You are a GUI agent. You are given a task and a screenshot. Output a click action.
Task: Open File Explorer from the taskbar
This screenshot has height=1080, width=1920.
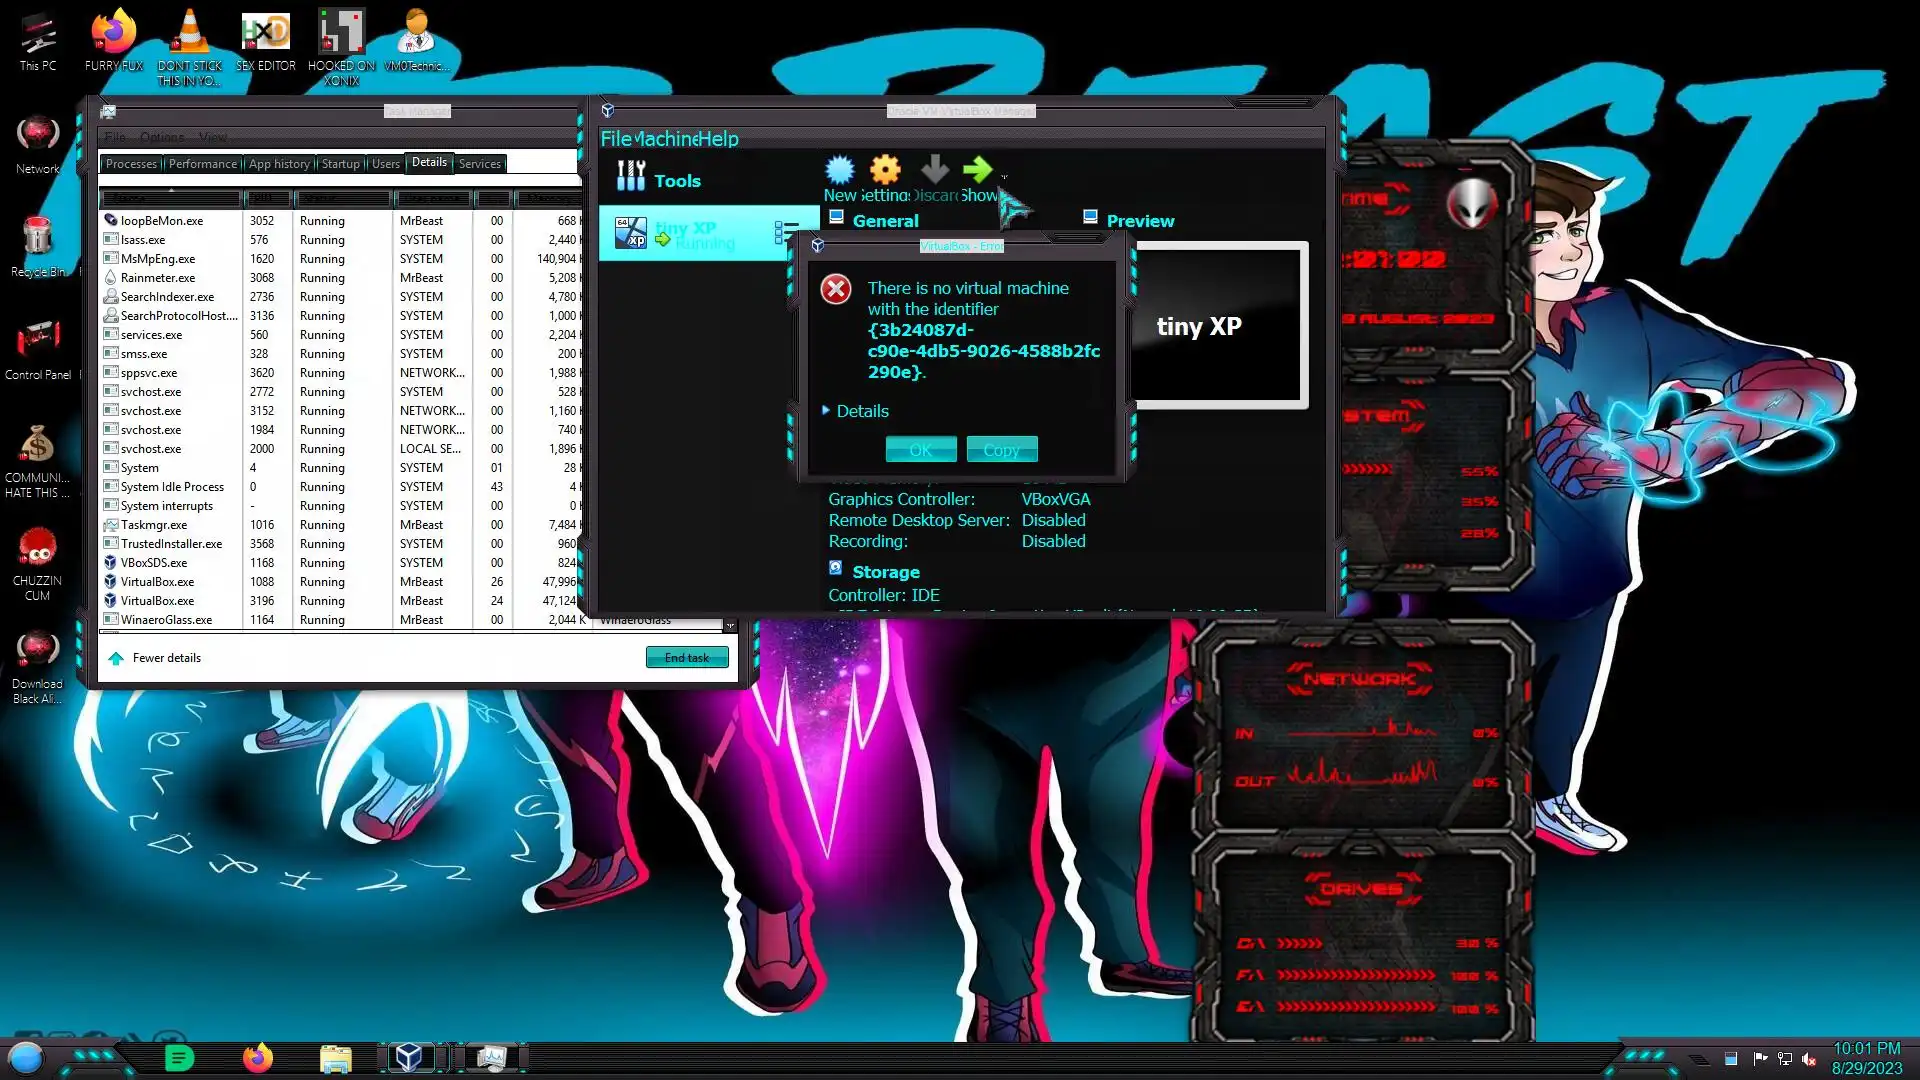click(x=335, y=1058)
